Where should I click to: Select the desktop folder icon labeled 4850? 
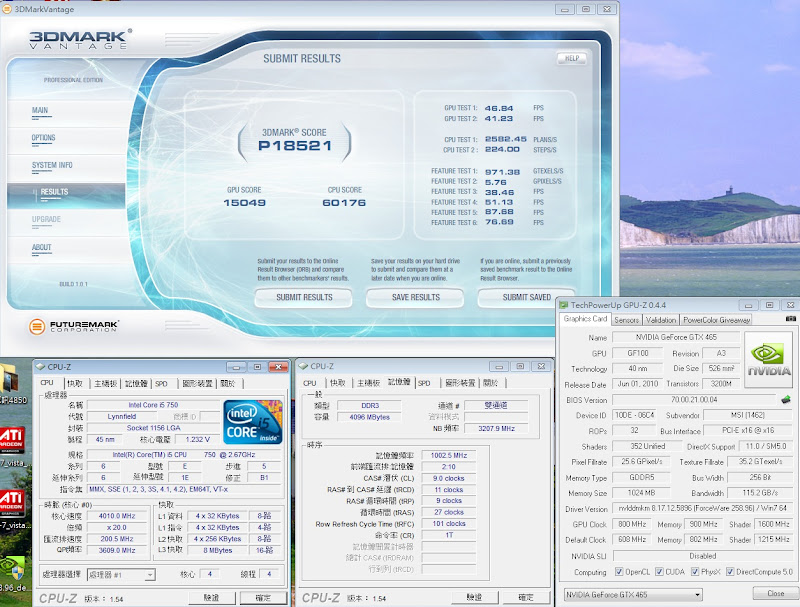(9, 378)
